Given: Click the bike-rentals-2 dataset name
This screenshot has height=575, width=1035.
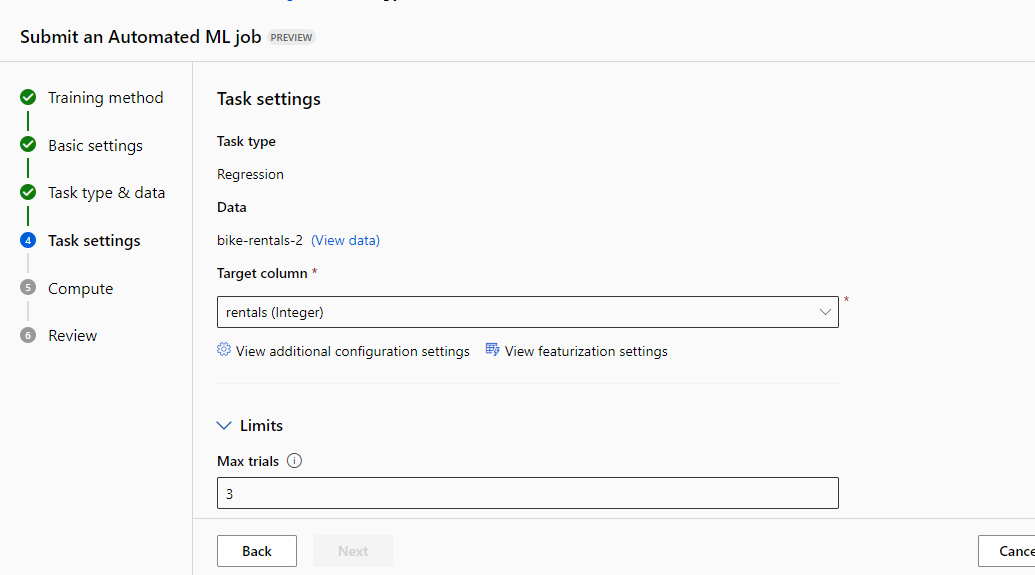Looking at the screenshot, I should [x=259, y=240].
